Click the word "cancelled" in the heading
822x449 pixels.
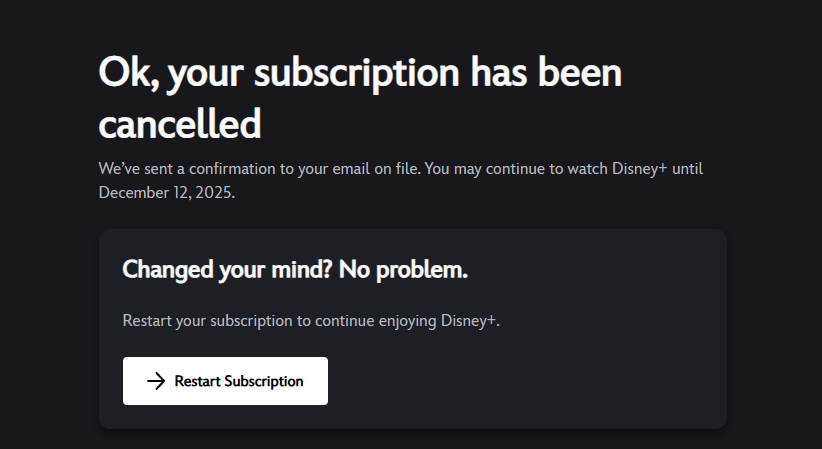click(x=180, y=124)
